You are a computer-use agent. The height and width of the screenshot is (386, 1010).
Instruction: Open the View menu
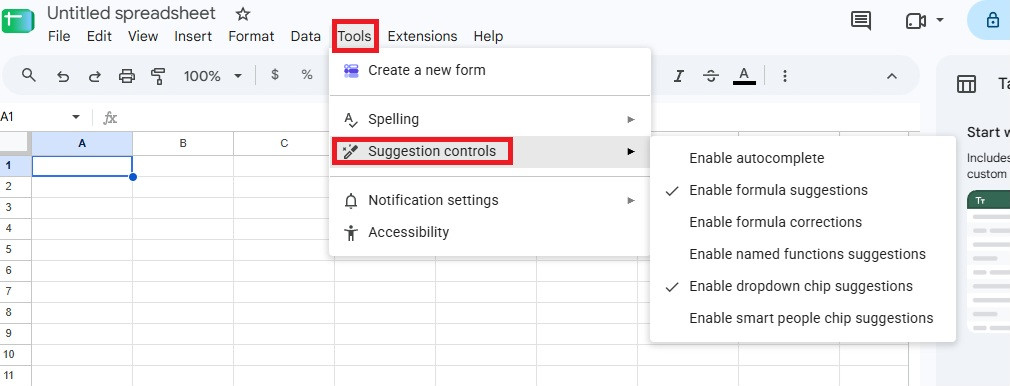(x=143, y=36)
